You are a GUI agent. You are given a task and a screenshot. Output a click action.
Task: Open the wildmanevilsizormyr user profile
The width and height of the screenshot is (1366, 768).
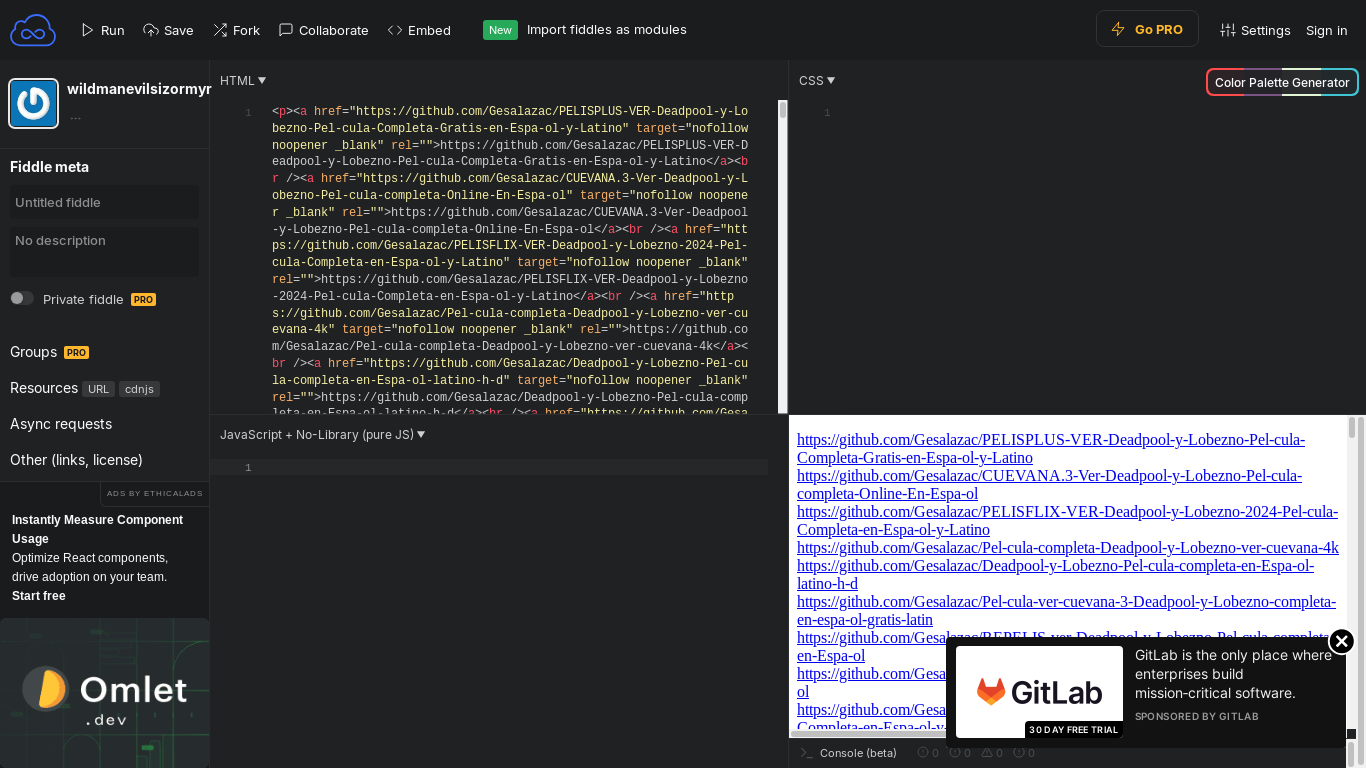click(x=139, y=89)
